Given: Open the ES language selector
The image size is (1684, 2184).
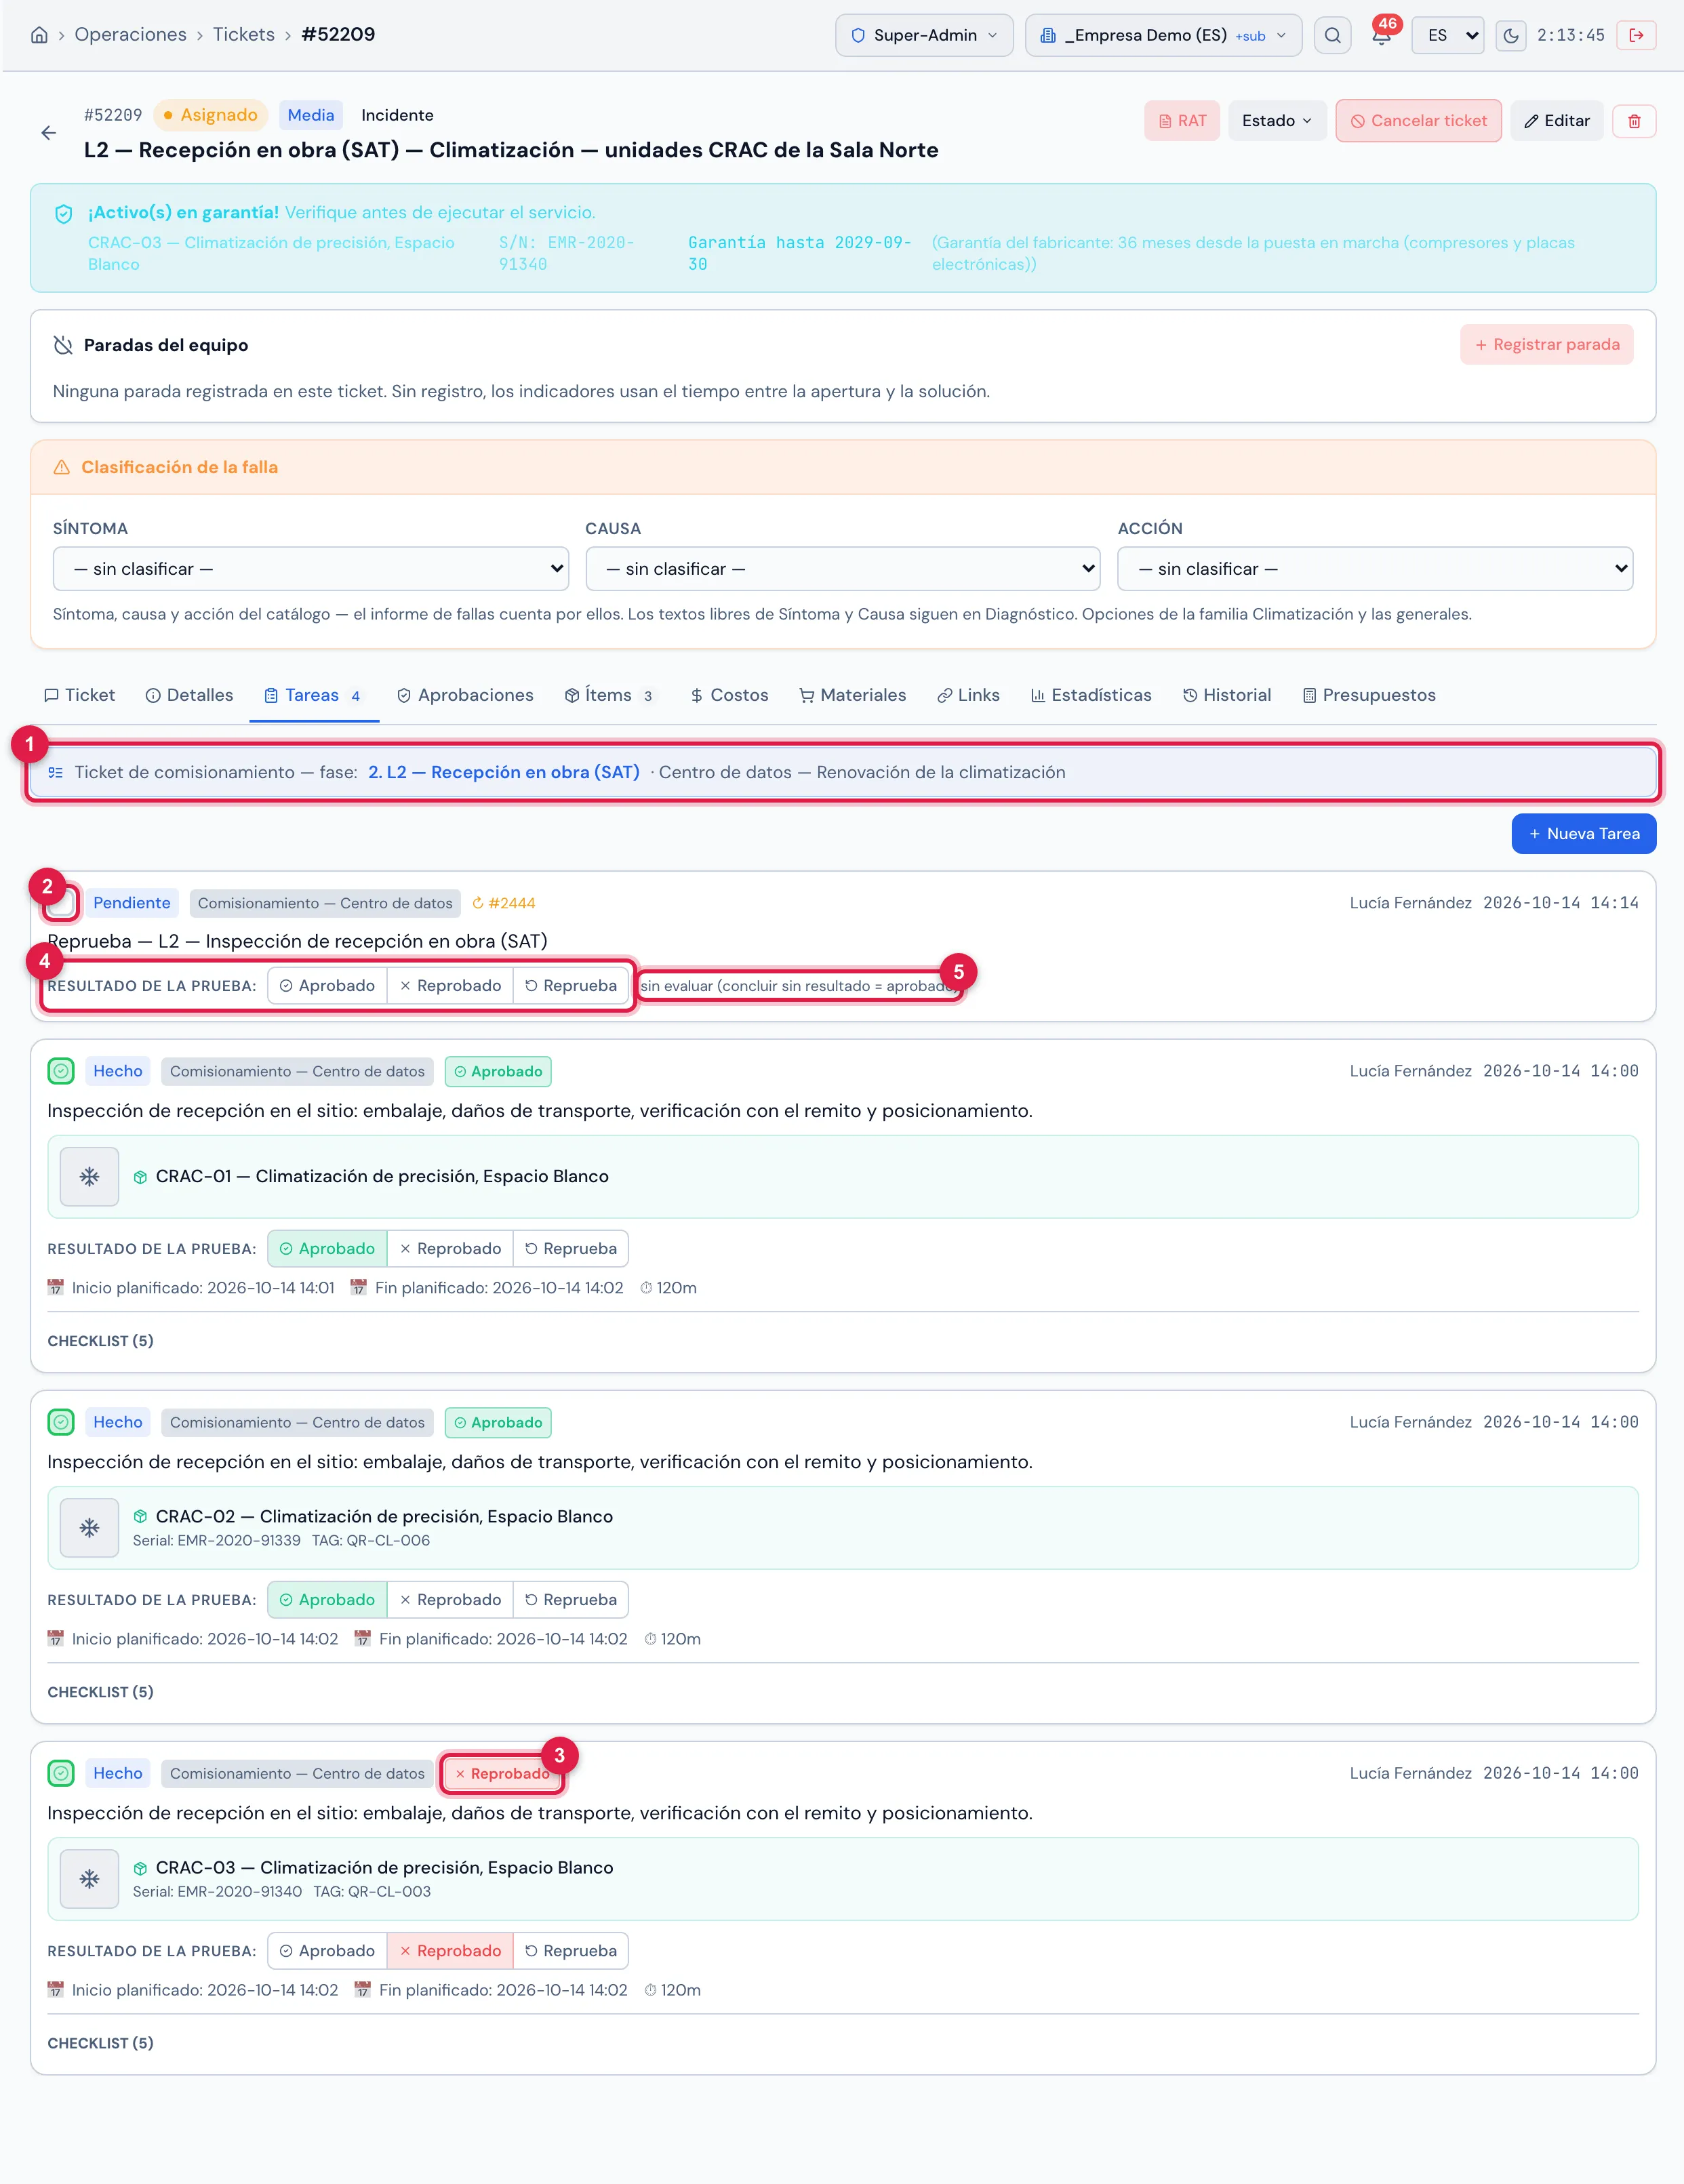Looking at the screenshot, I should [x=1447, y=35].
